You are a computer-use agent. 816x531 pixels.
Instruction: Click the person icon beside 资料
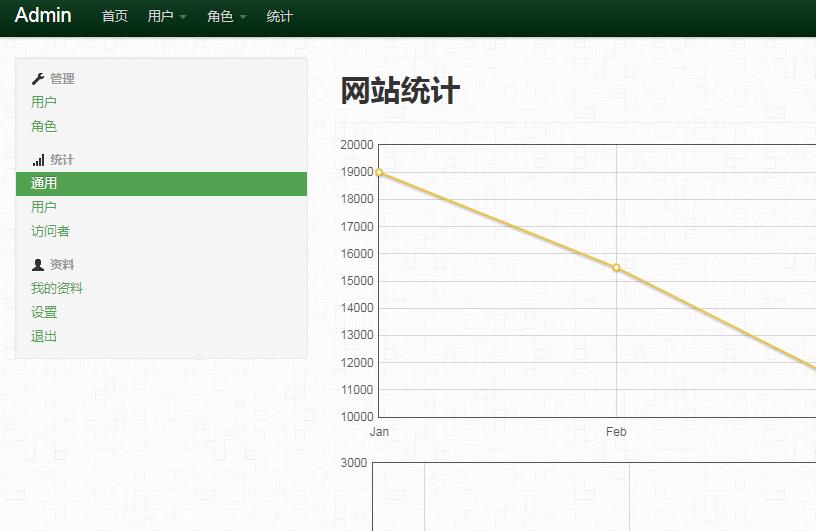coord(38,265)
